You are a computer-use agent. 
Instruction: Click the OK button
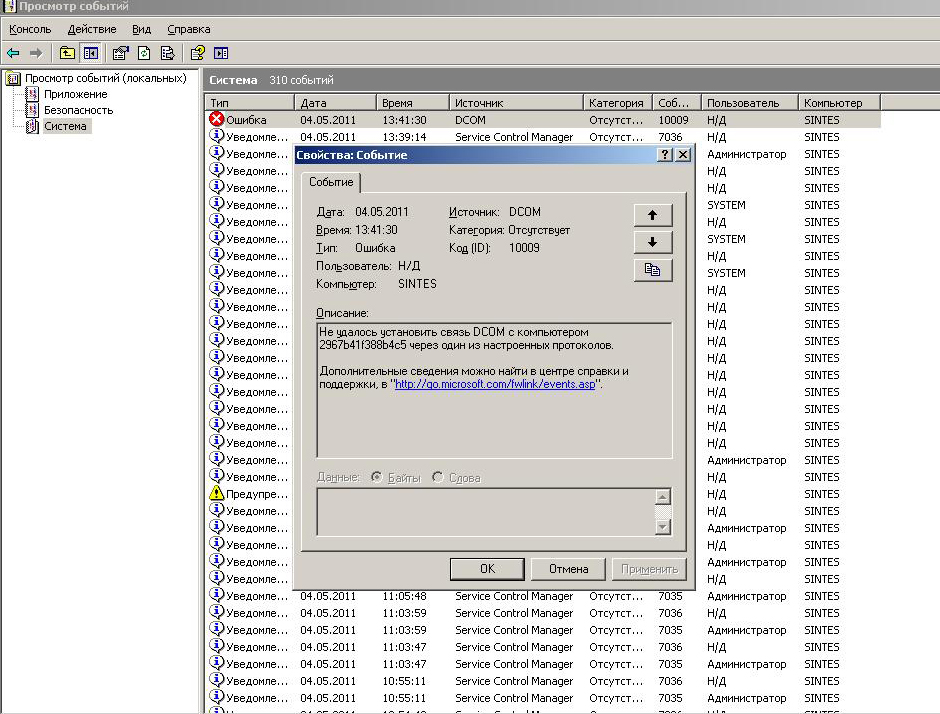[487, 569]
